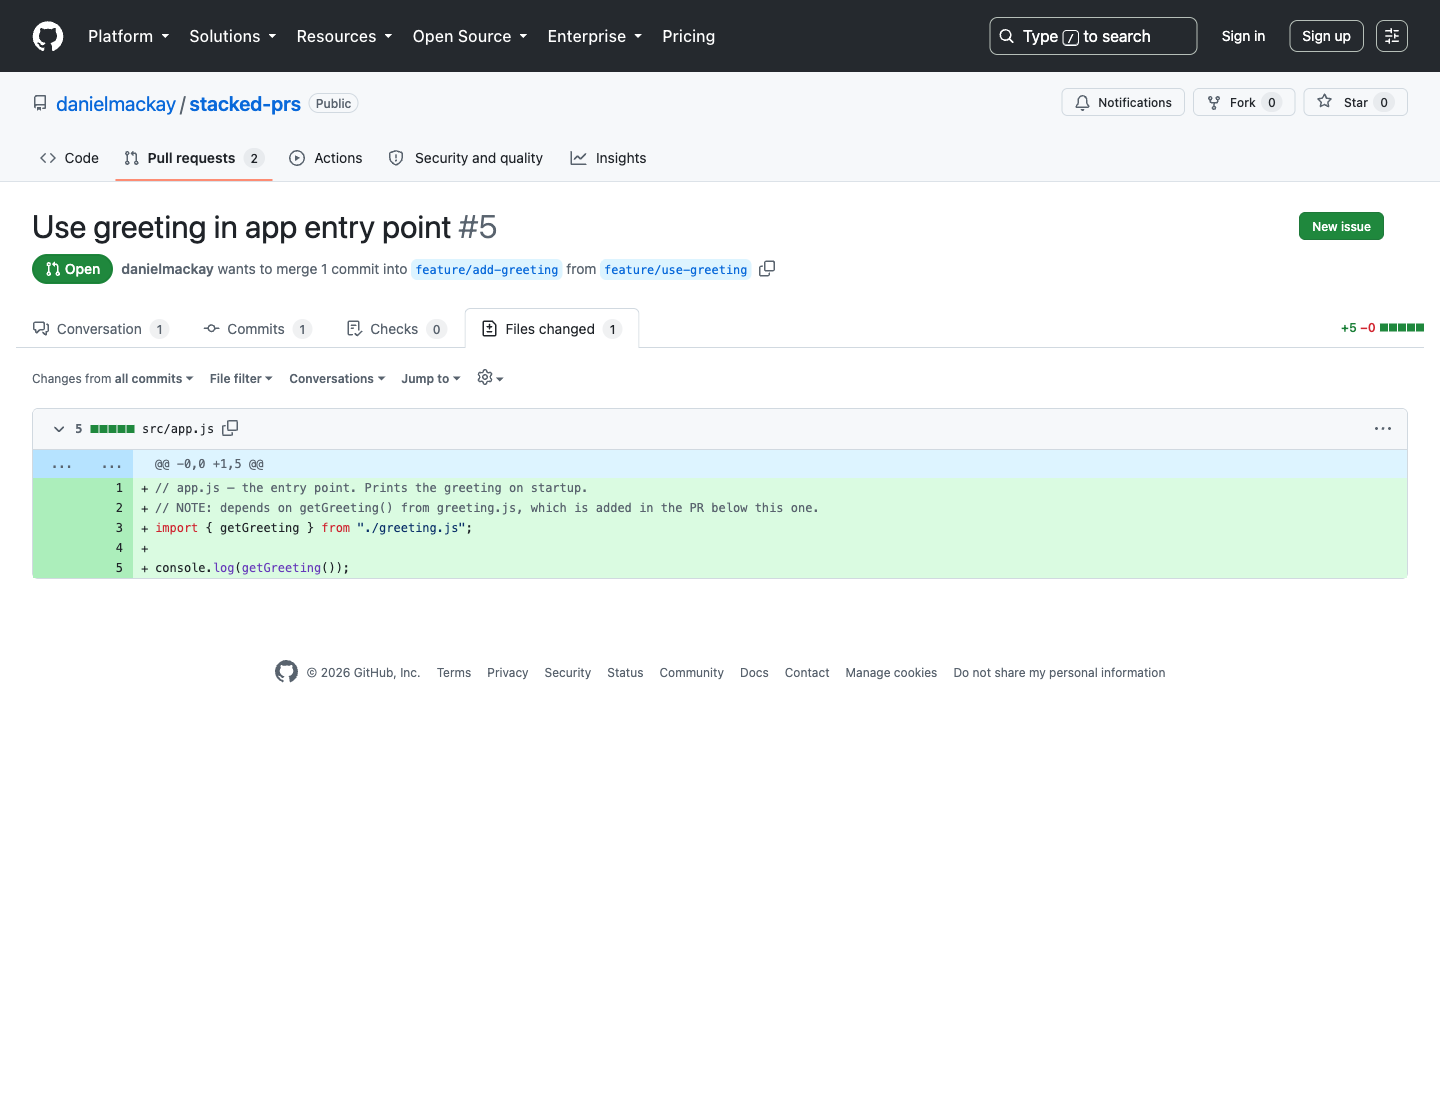Open appearance settings sliders icon

[x=1392, y=36]
